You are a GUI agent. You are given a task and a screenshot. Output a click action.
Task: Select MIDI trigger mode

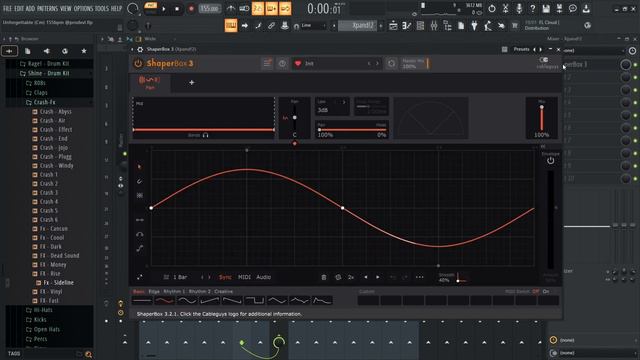(x=244, y=277)
